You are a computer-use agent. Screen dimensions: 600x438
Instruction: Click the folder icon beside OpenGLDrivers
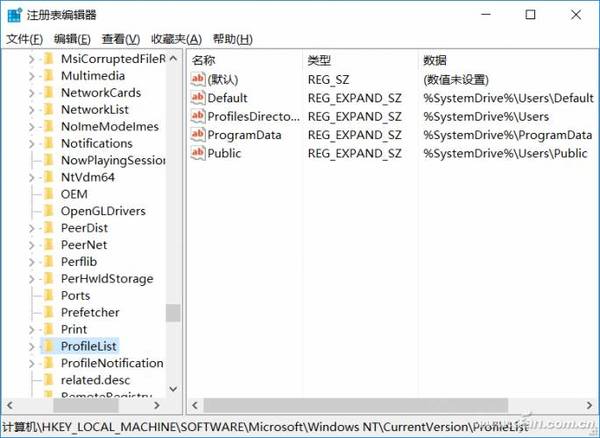(49, 211)
